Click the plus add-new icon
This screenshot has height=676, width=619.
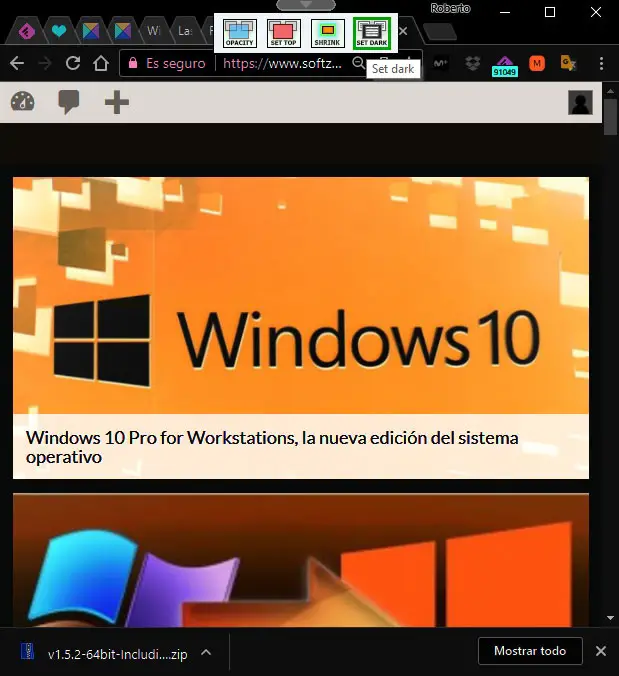[x=116, y=102]
